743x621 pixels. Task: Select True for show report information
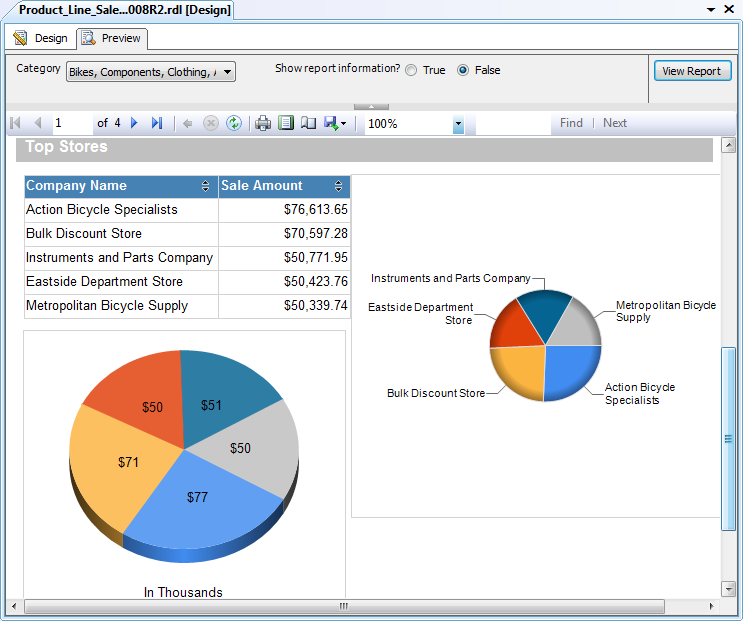coord(411,70)
